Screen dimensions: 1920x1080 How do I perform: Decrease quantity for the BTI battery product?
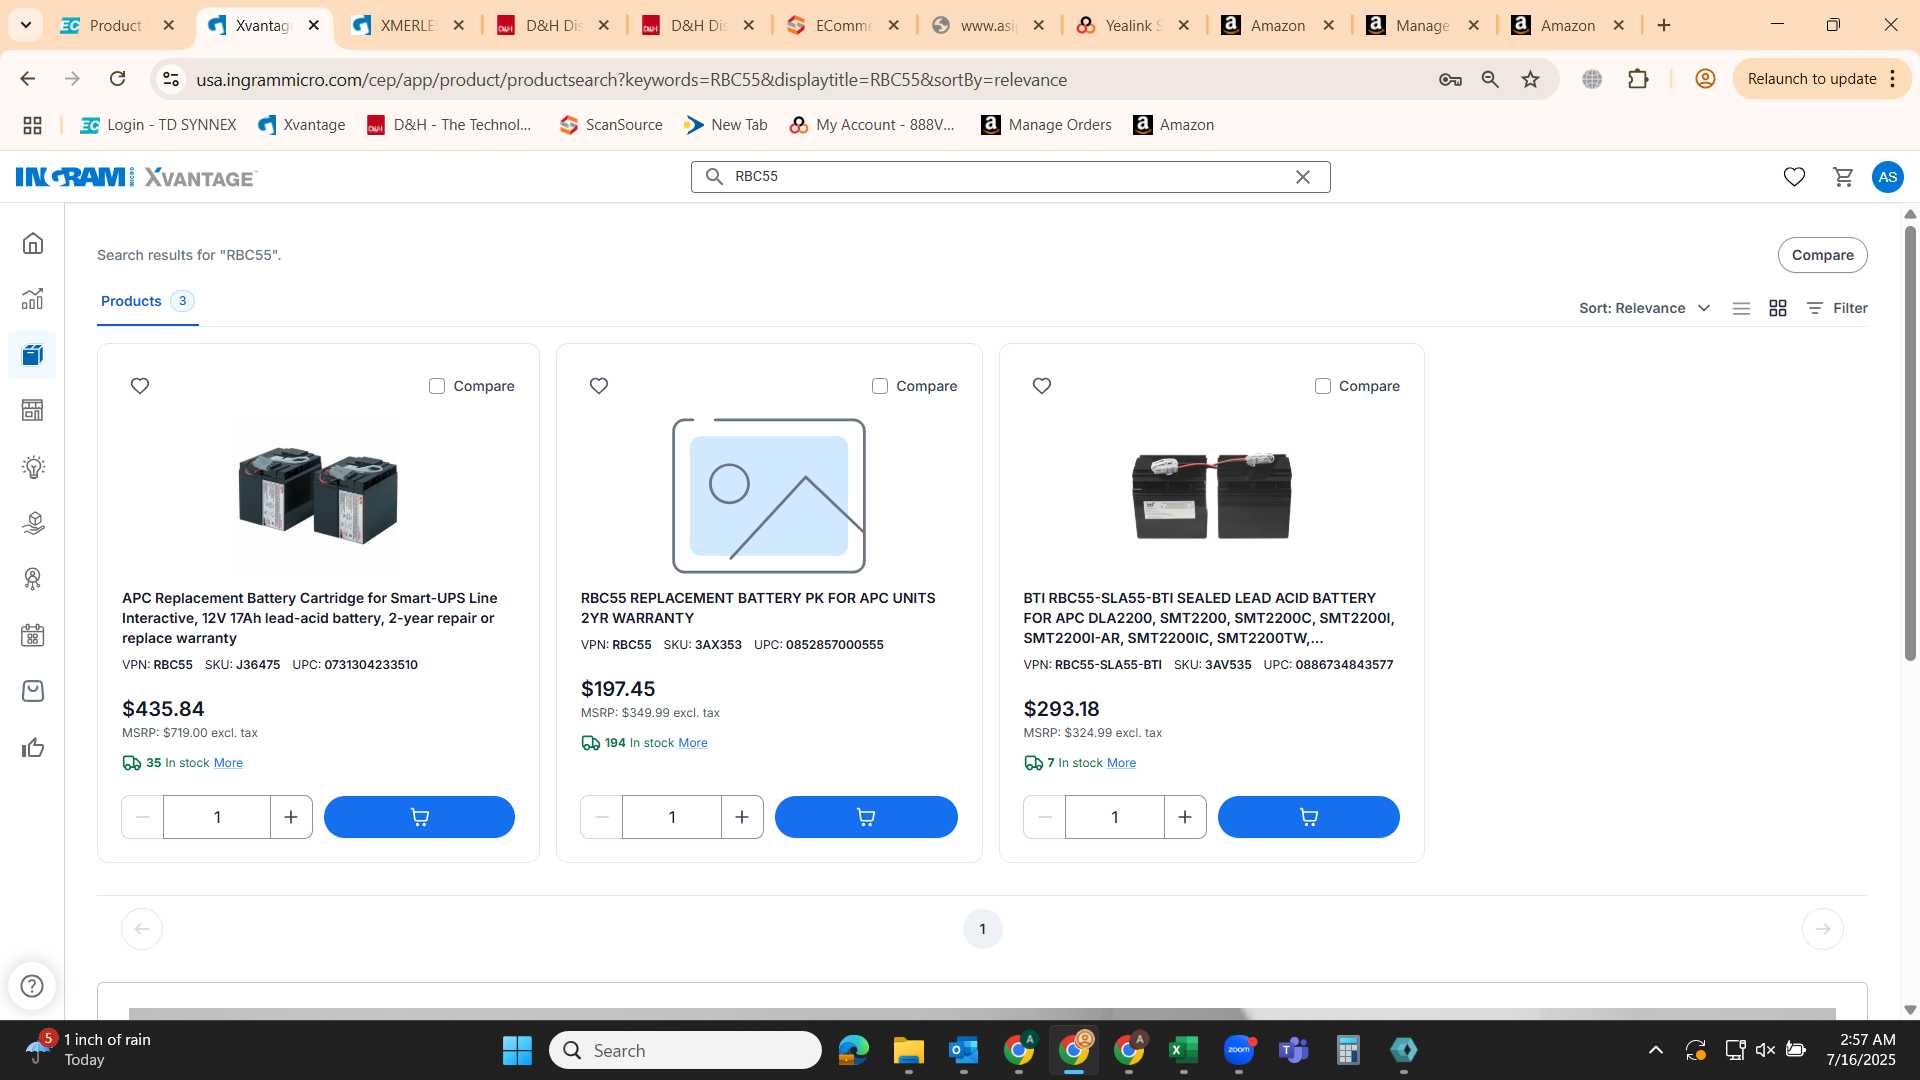click(x=1045, y=817)
